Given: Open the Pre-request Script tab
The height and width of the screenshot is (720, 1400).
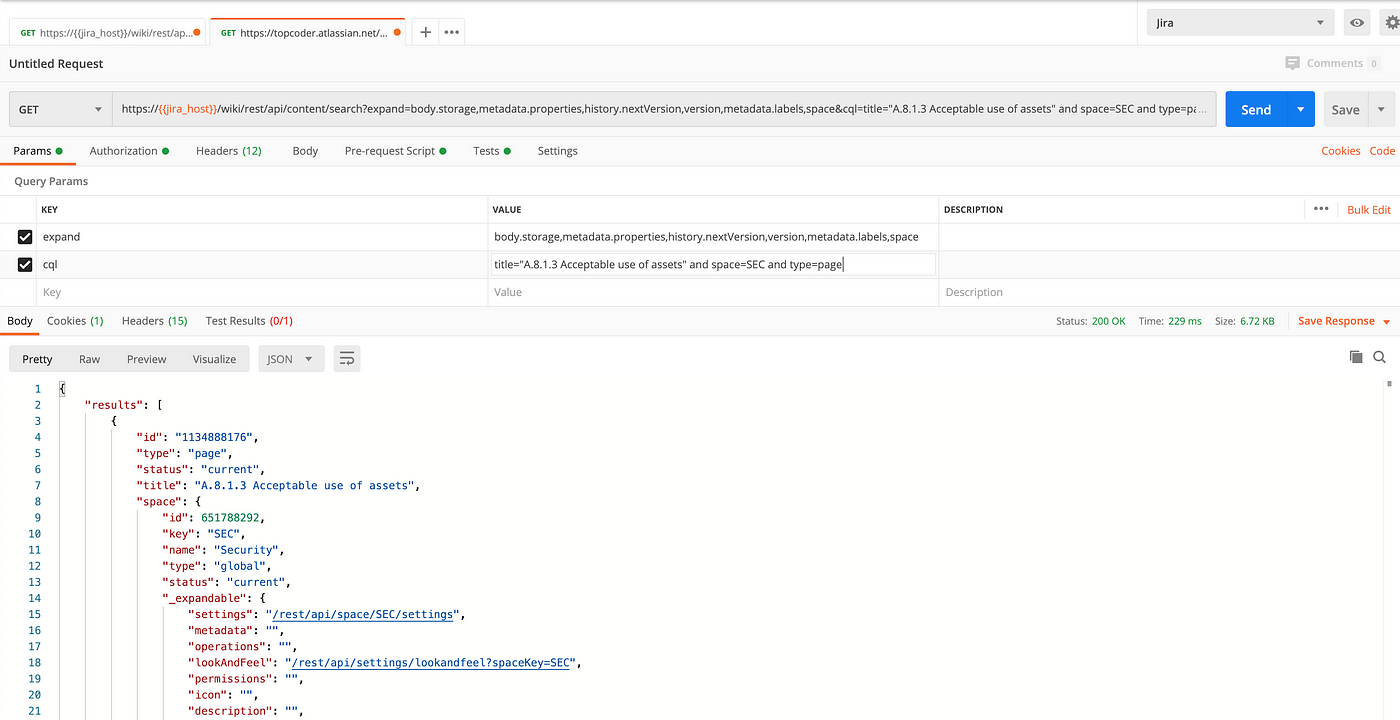Looking at the screenshot, I should coord(395,151).
